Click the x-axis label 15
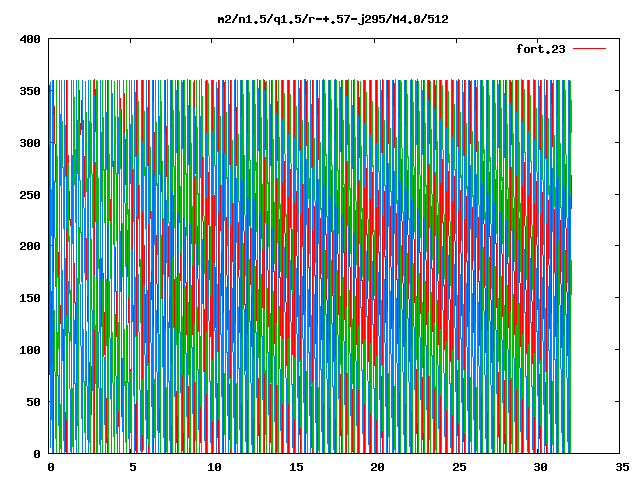This screenshot has height=480, width=640. click(296, 467)
